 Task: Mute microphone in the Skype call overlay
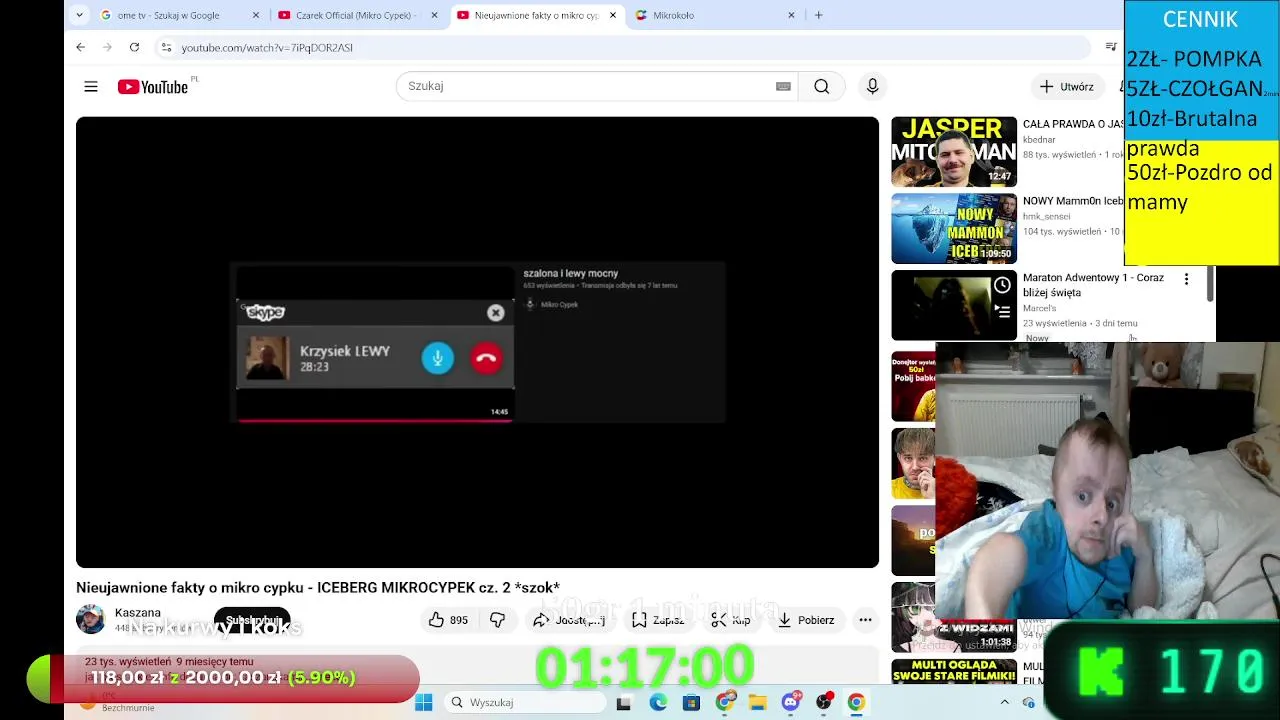point(437,358)
